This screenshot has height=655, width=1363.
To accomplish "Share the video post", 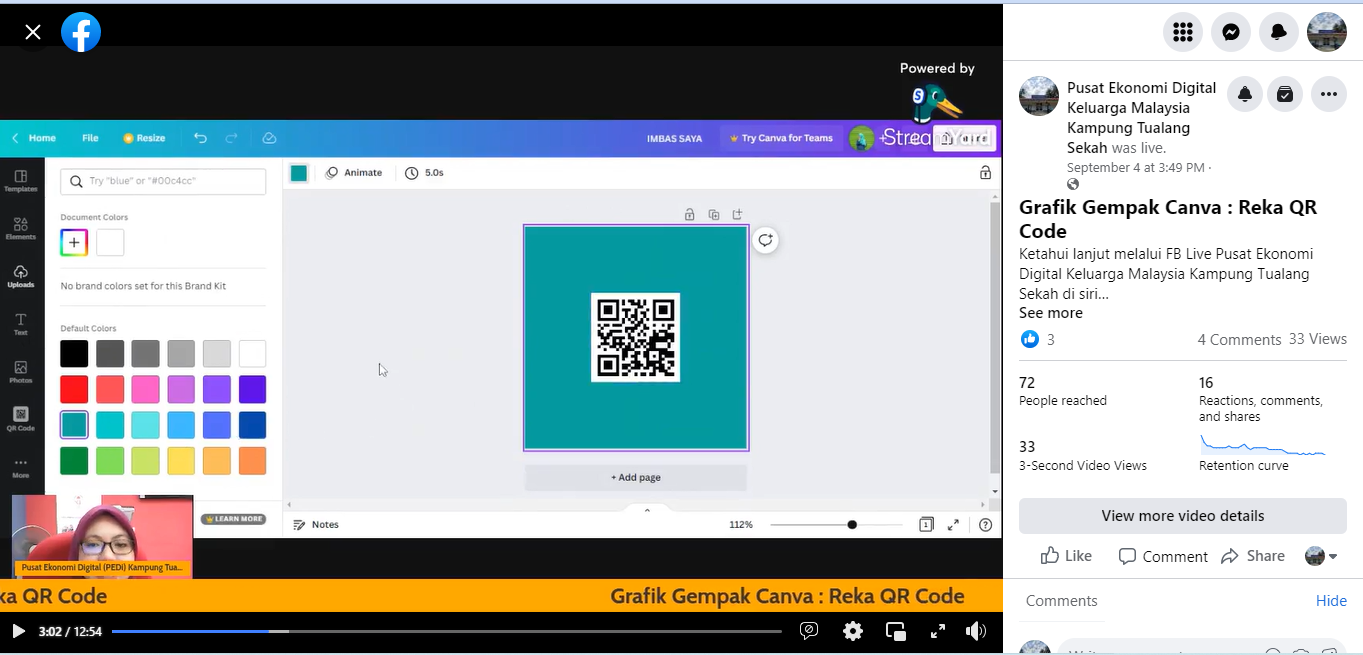I will coord(1253,556).
